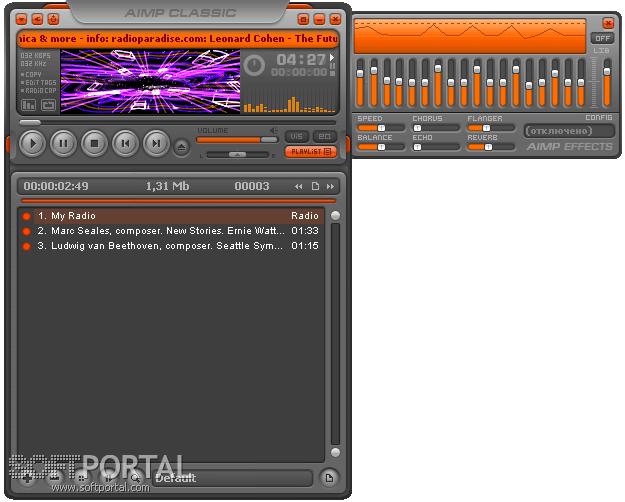Toggle the VIS visualization button
Image resolution: width=625 pixels, height=502 pixels.
click(296, 136)
